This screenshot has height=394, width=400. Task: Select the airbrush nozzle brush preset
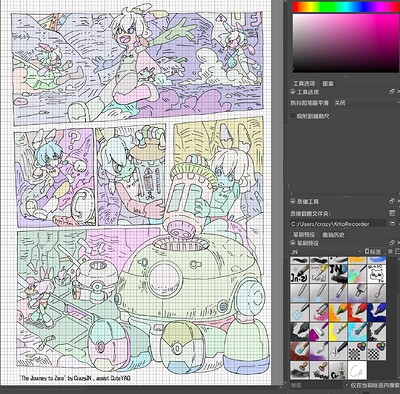[x=358, y=293]
